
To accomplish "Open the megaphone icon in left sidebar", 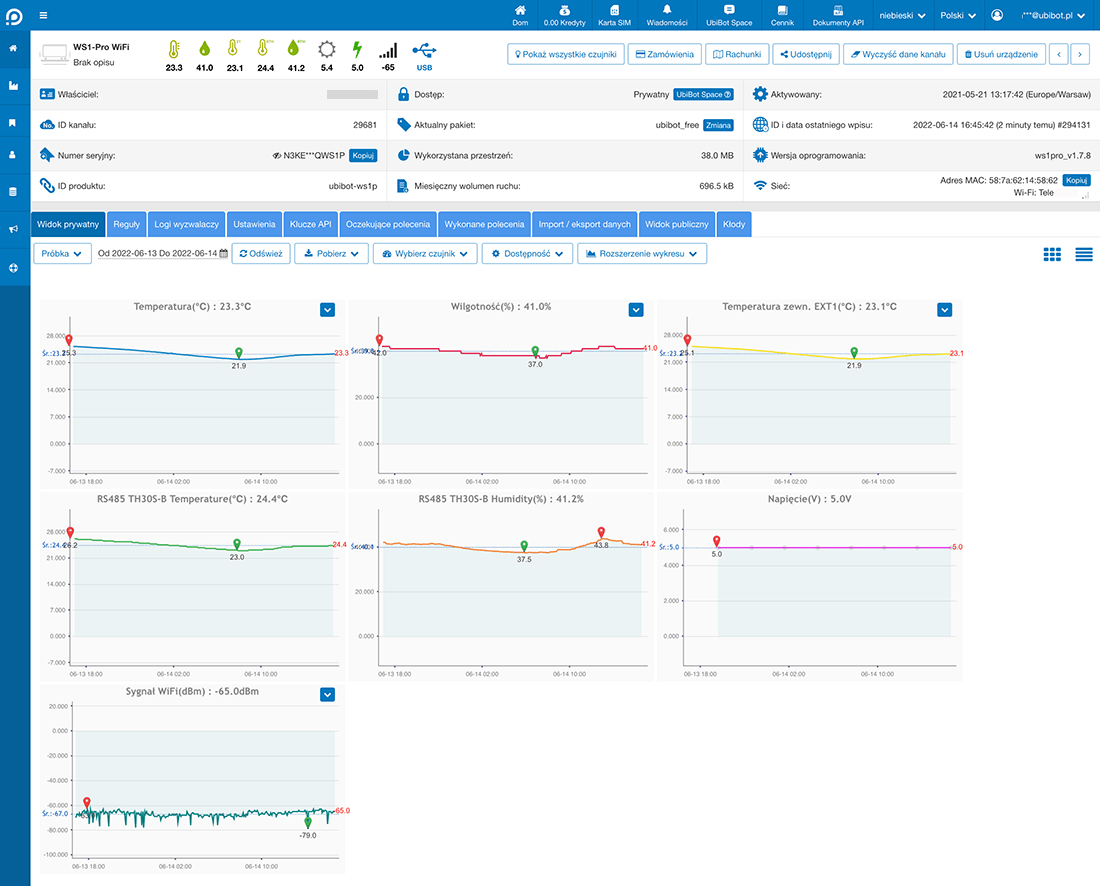I will click(13, 229).
